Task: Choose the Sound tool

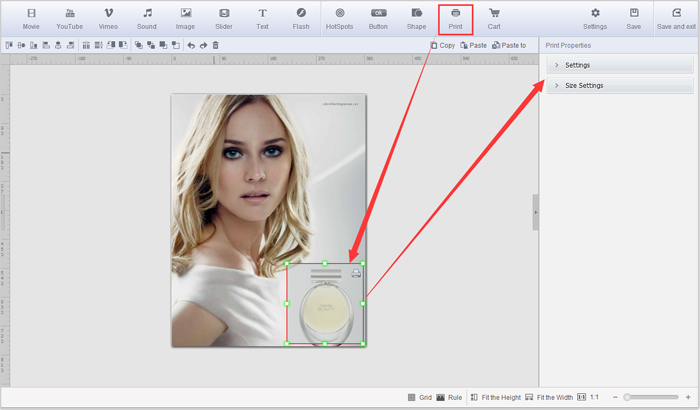Action: (x=146, y=18)
